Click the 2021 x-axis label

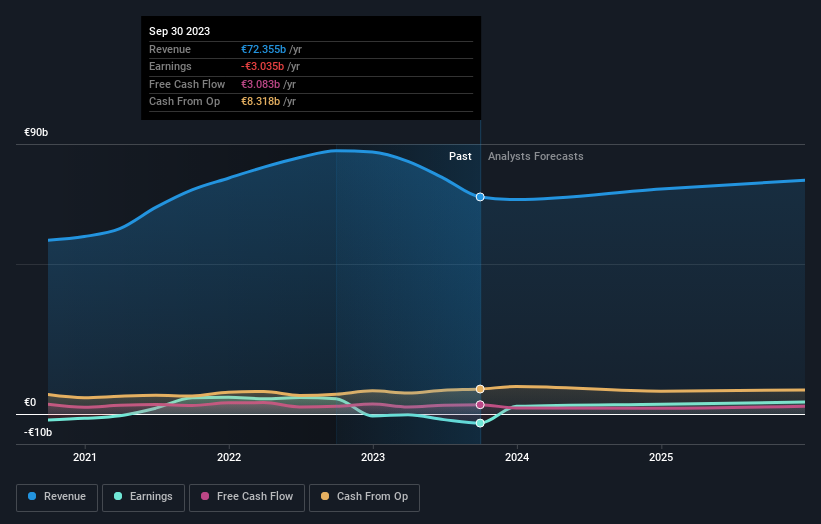click(x=85, y=457)
